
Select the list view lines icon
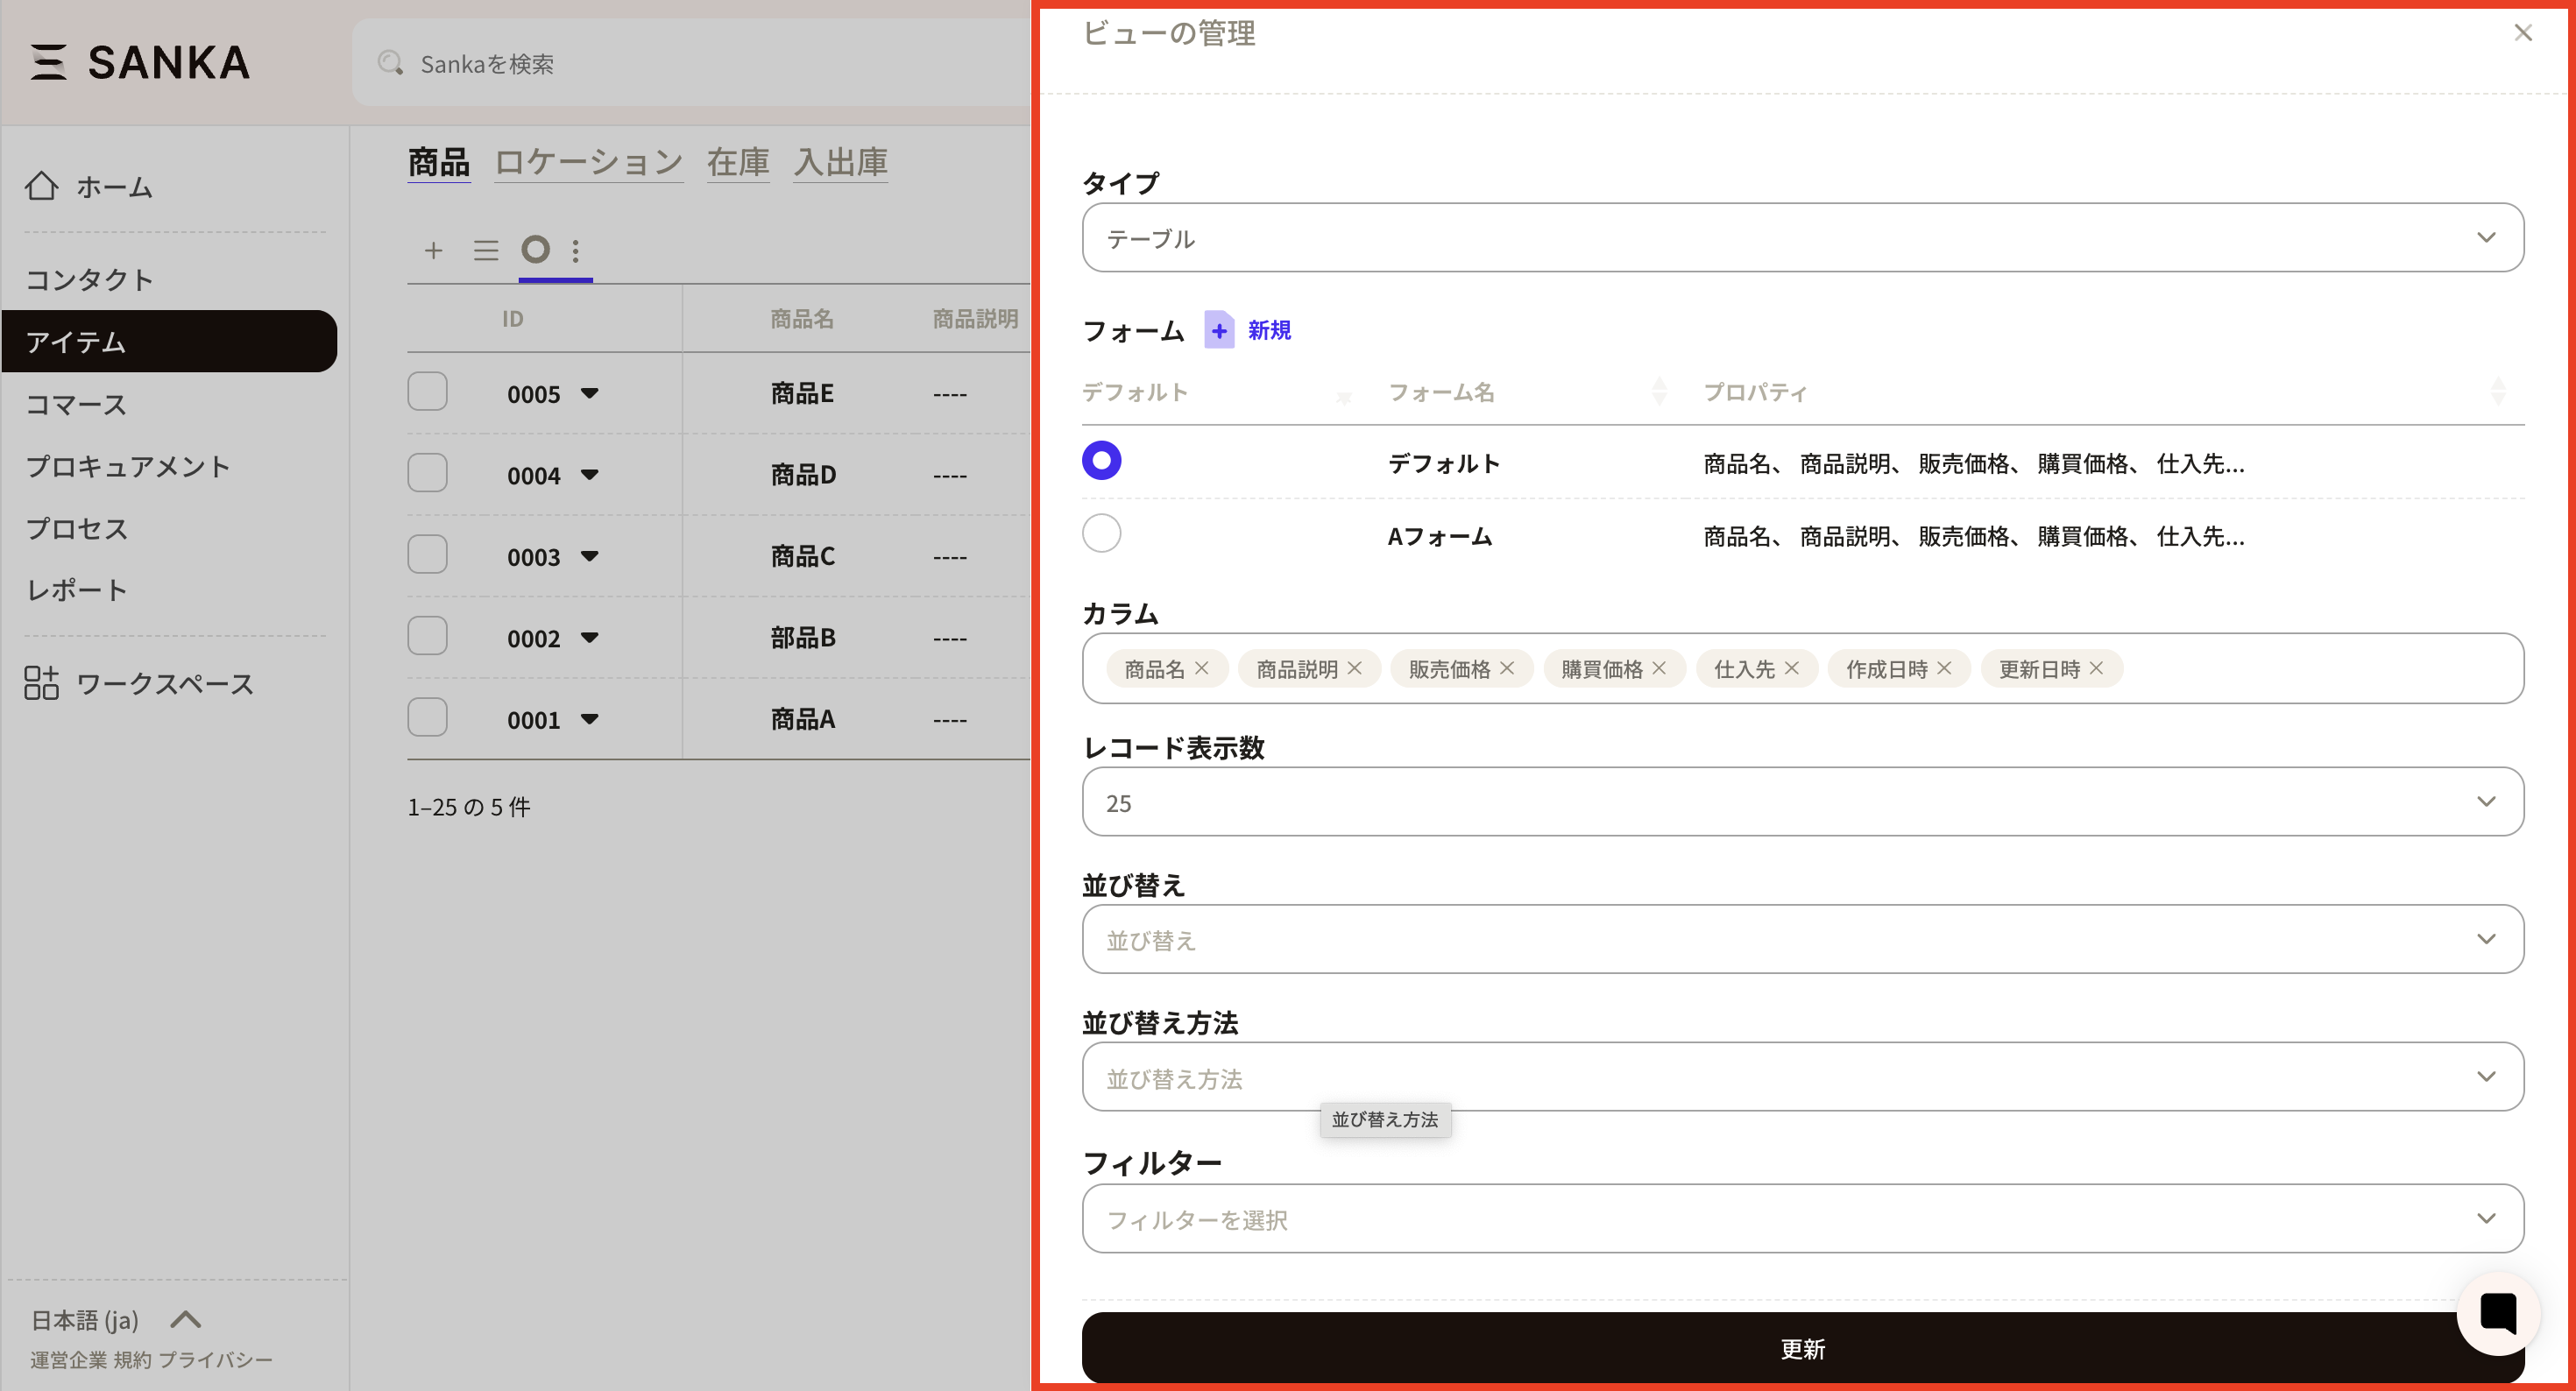(x=486, y=250)
